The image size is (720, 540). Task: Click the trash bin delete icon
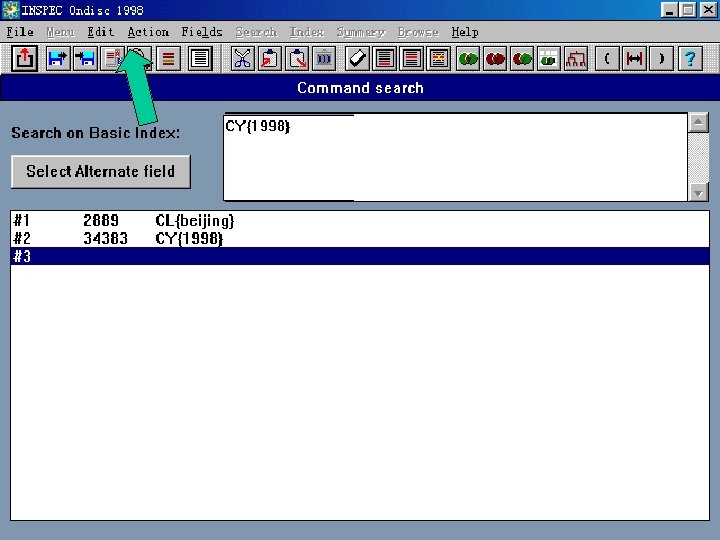pos(324,59)
